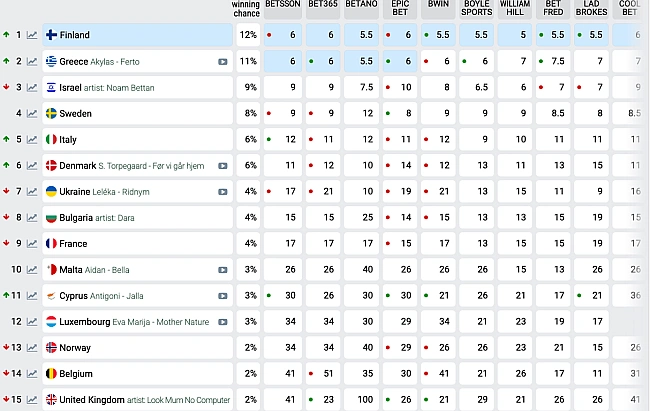Screen dimensions: 650x411
Task: Play the video for Greece's Ferto
Action: coord(223,61)
